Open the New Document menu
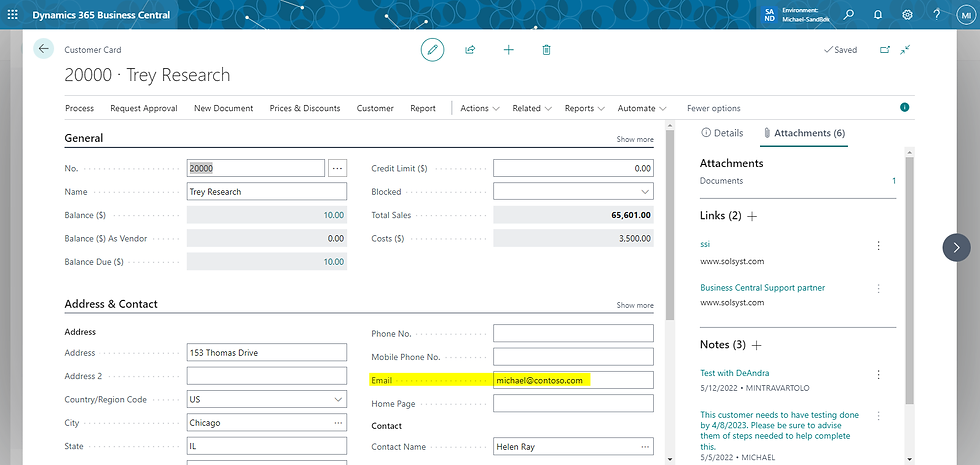The height and width of the screenshot is (465, 980). tap(224, 108)
